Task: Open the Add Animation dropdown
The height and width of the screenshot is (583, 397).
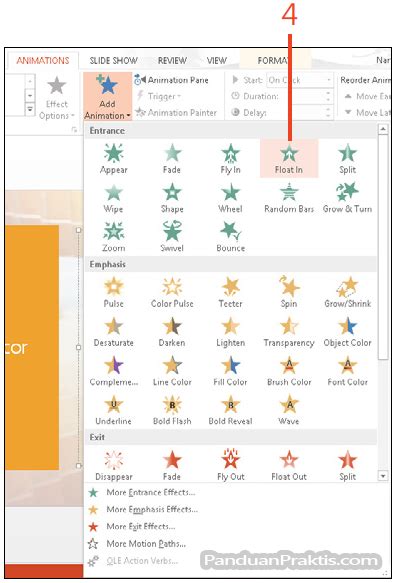Action: [x=107, y=97]
